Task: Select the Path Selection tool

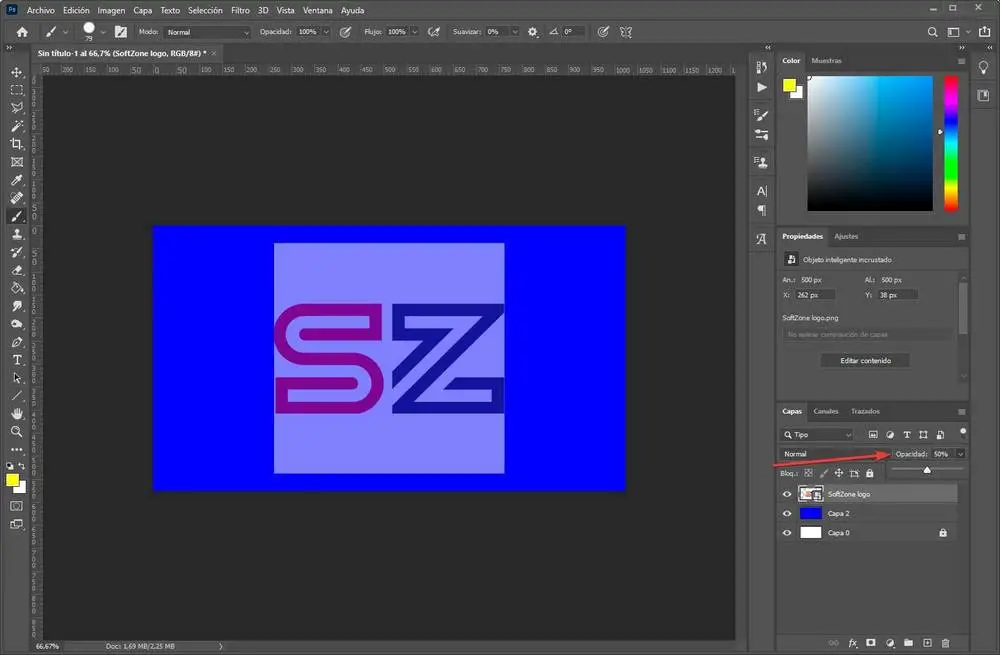Action: pos(17,378)
